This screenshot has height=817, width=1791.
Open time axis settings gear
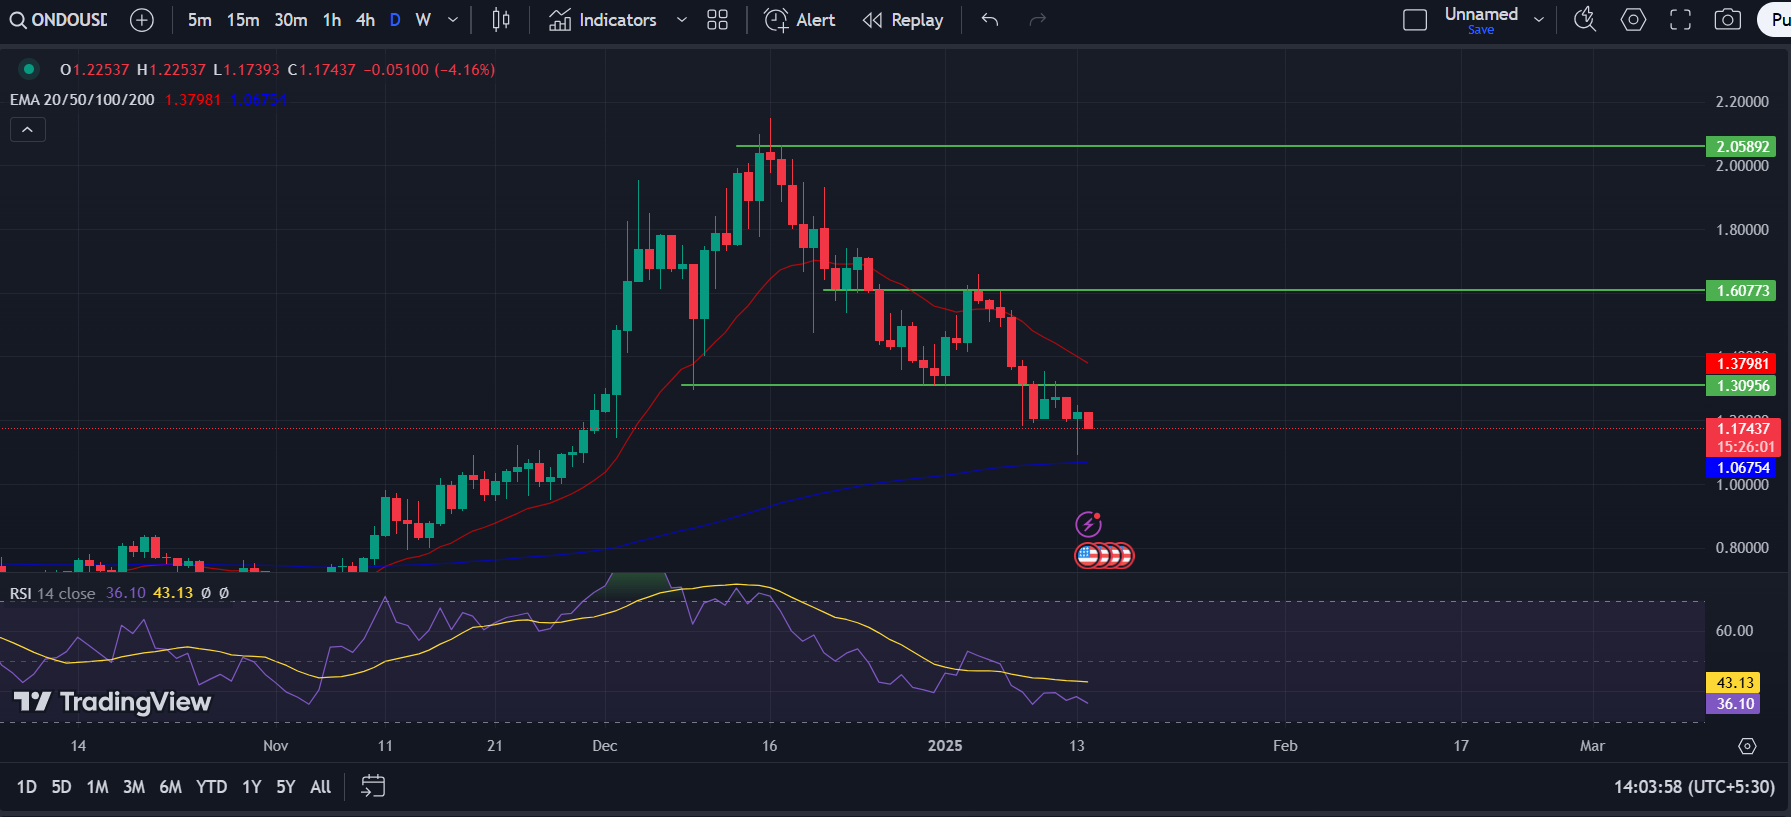pyautogui.click(x=1747, y=746)
